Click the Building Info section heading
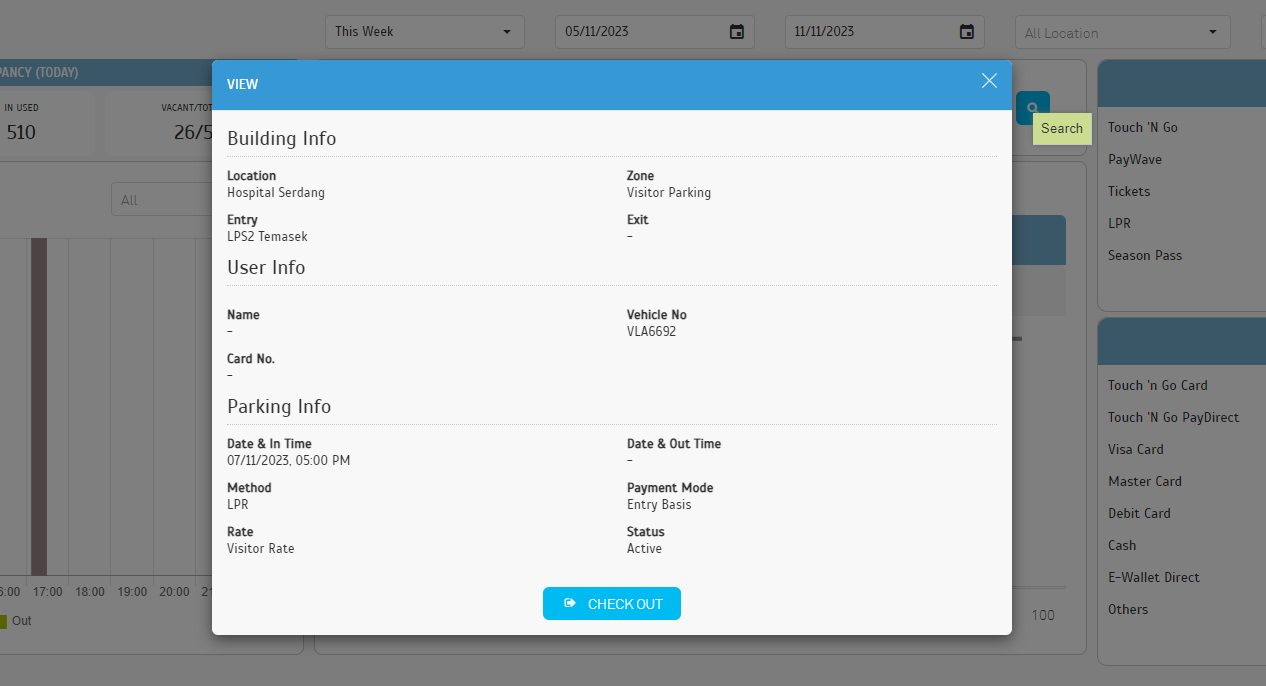Screen dimensions: 1266x686 282,138
